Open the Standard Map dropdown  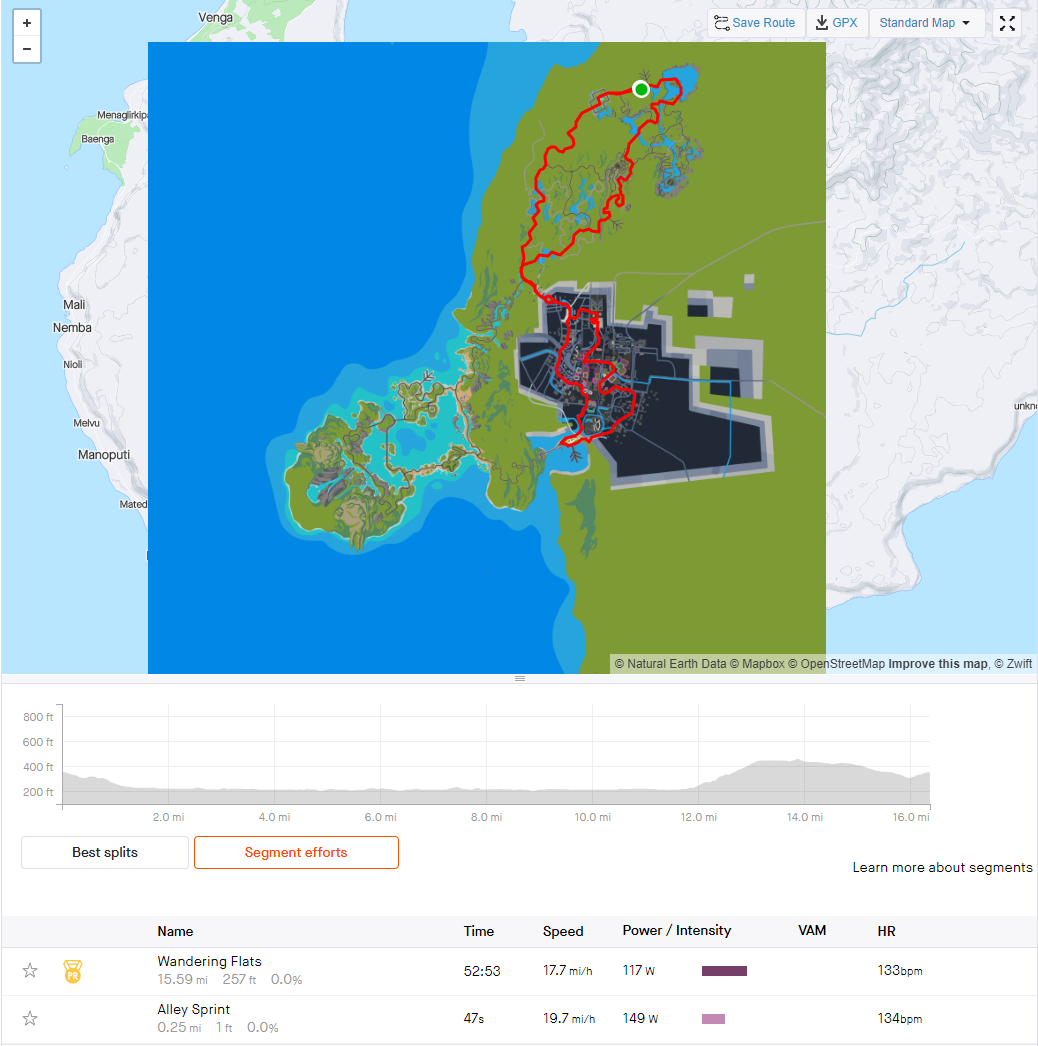[926, 23]
